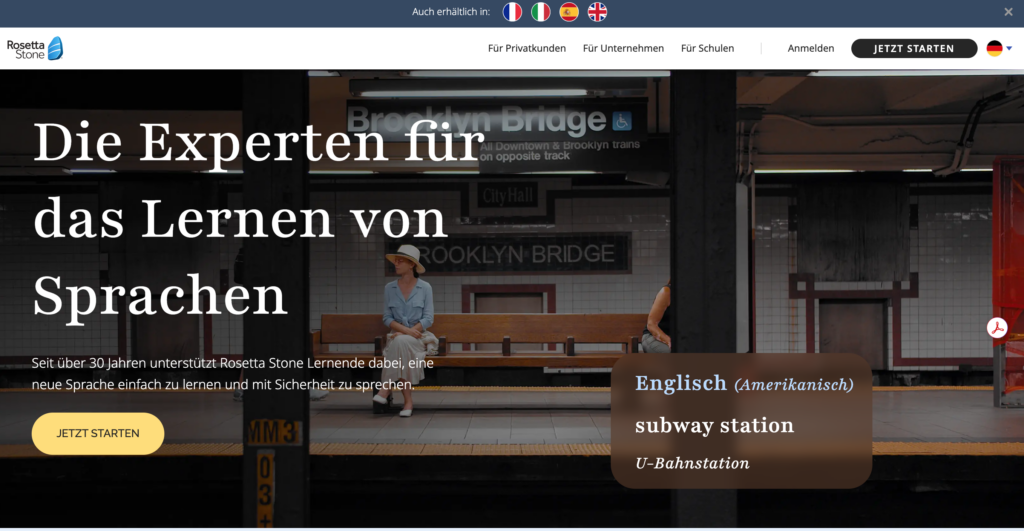Viewport: 1024px width, 531px height.
Task: Select the French flag language option
Action: [512, 12]
